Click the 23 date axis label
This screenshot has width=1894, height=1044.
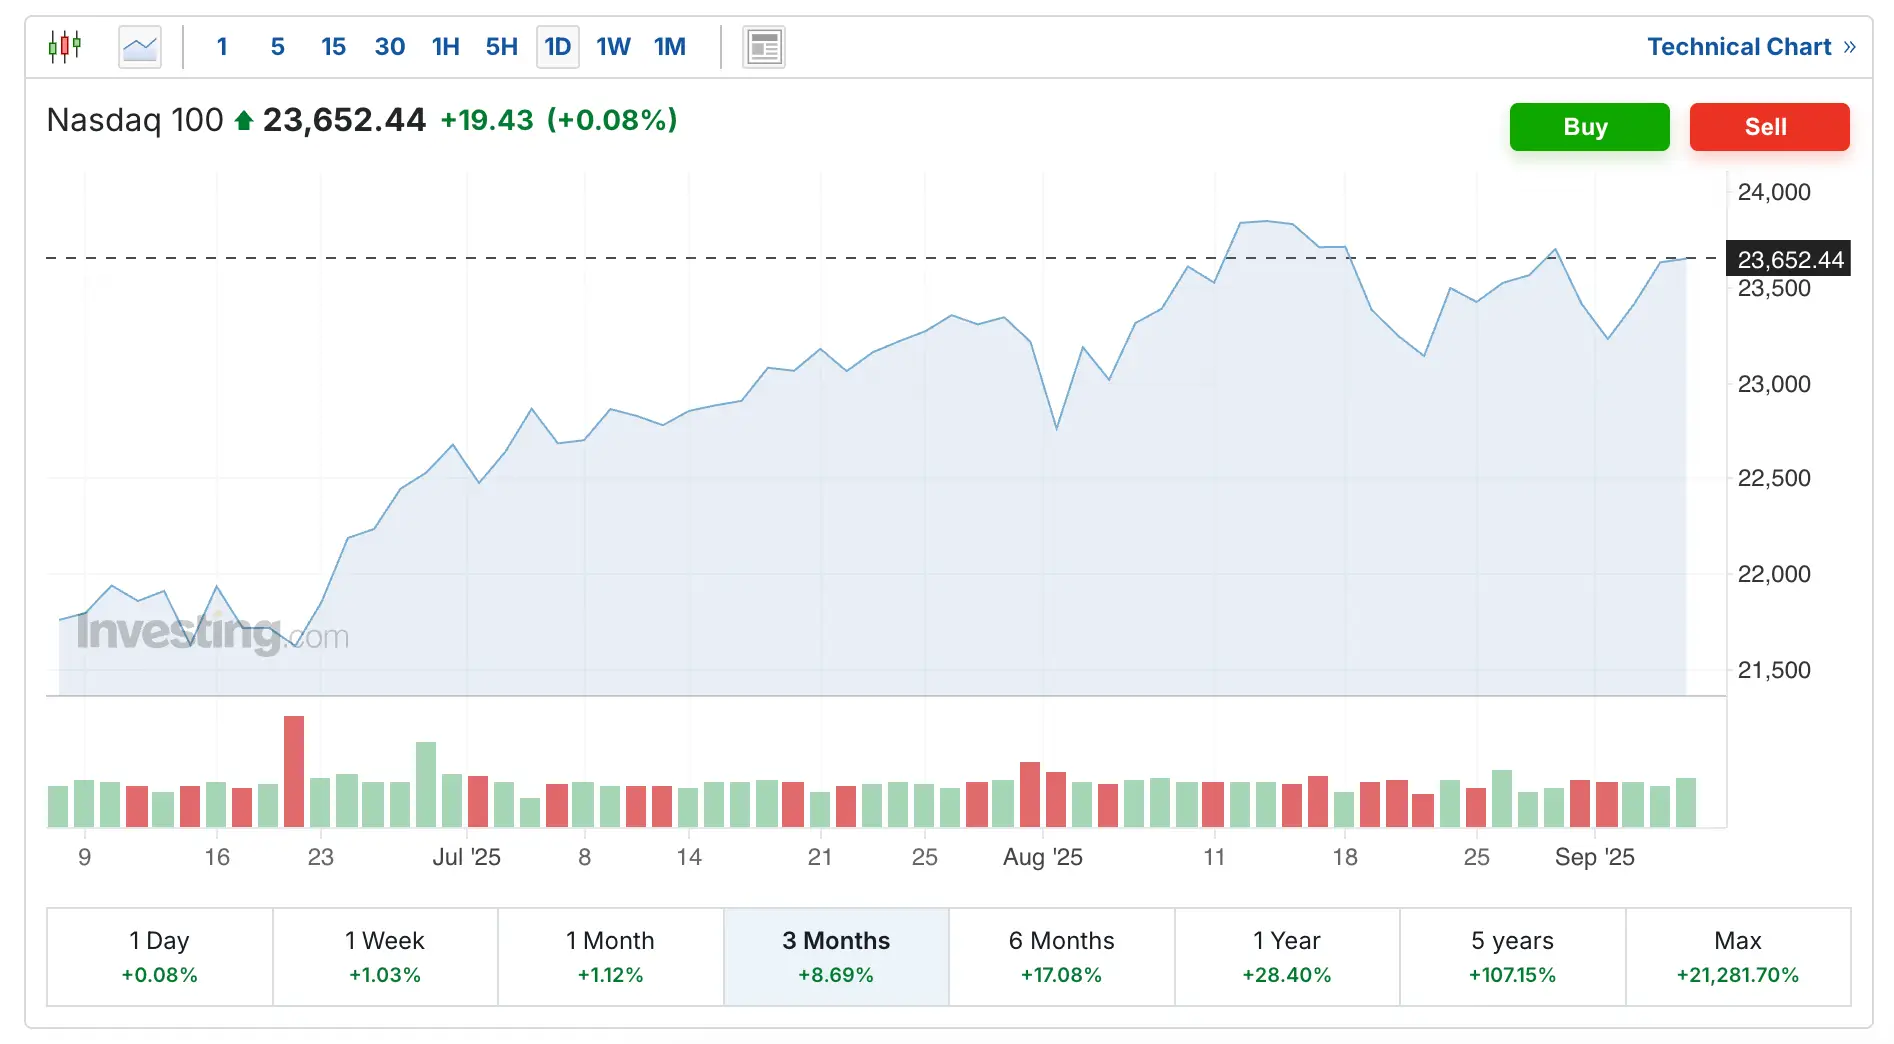320,857
